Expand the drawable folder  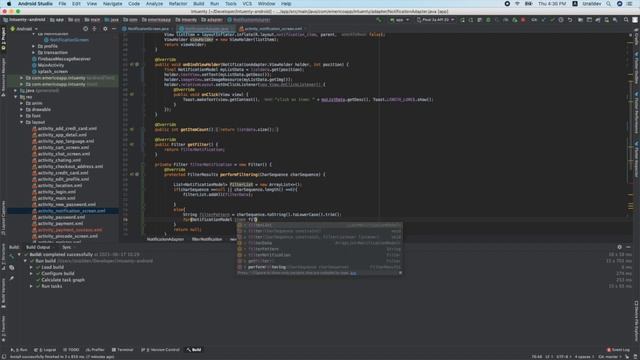22,110
